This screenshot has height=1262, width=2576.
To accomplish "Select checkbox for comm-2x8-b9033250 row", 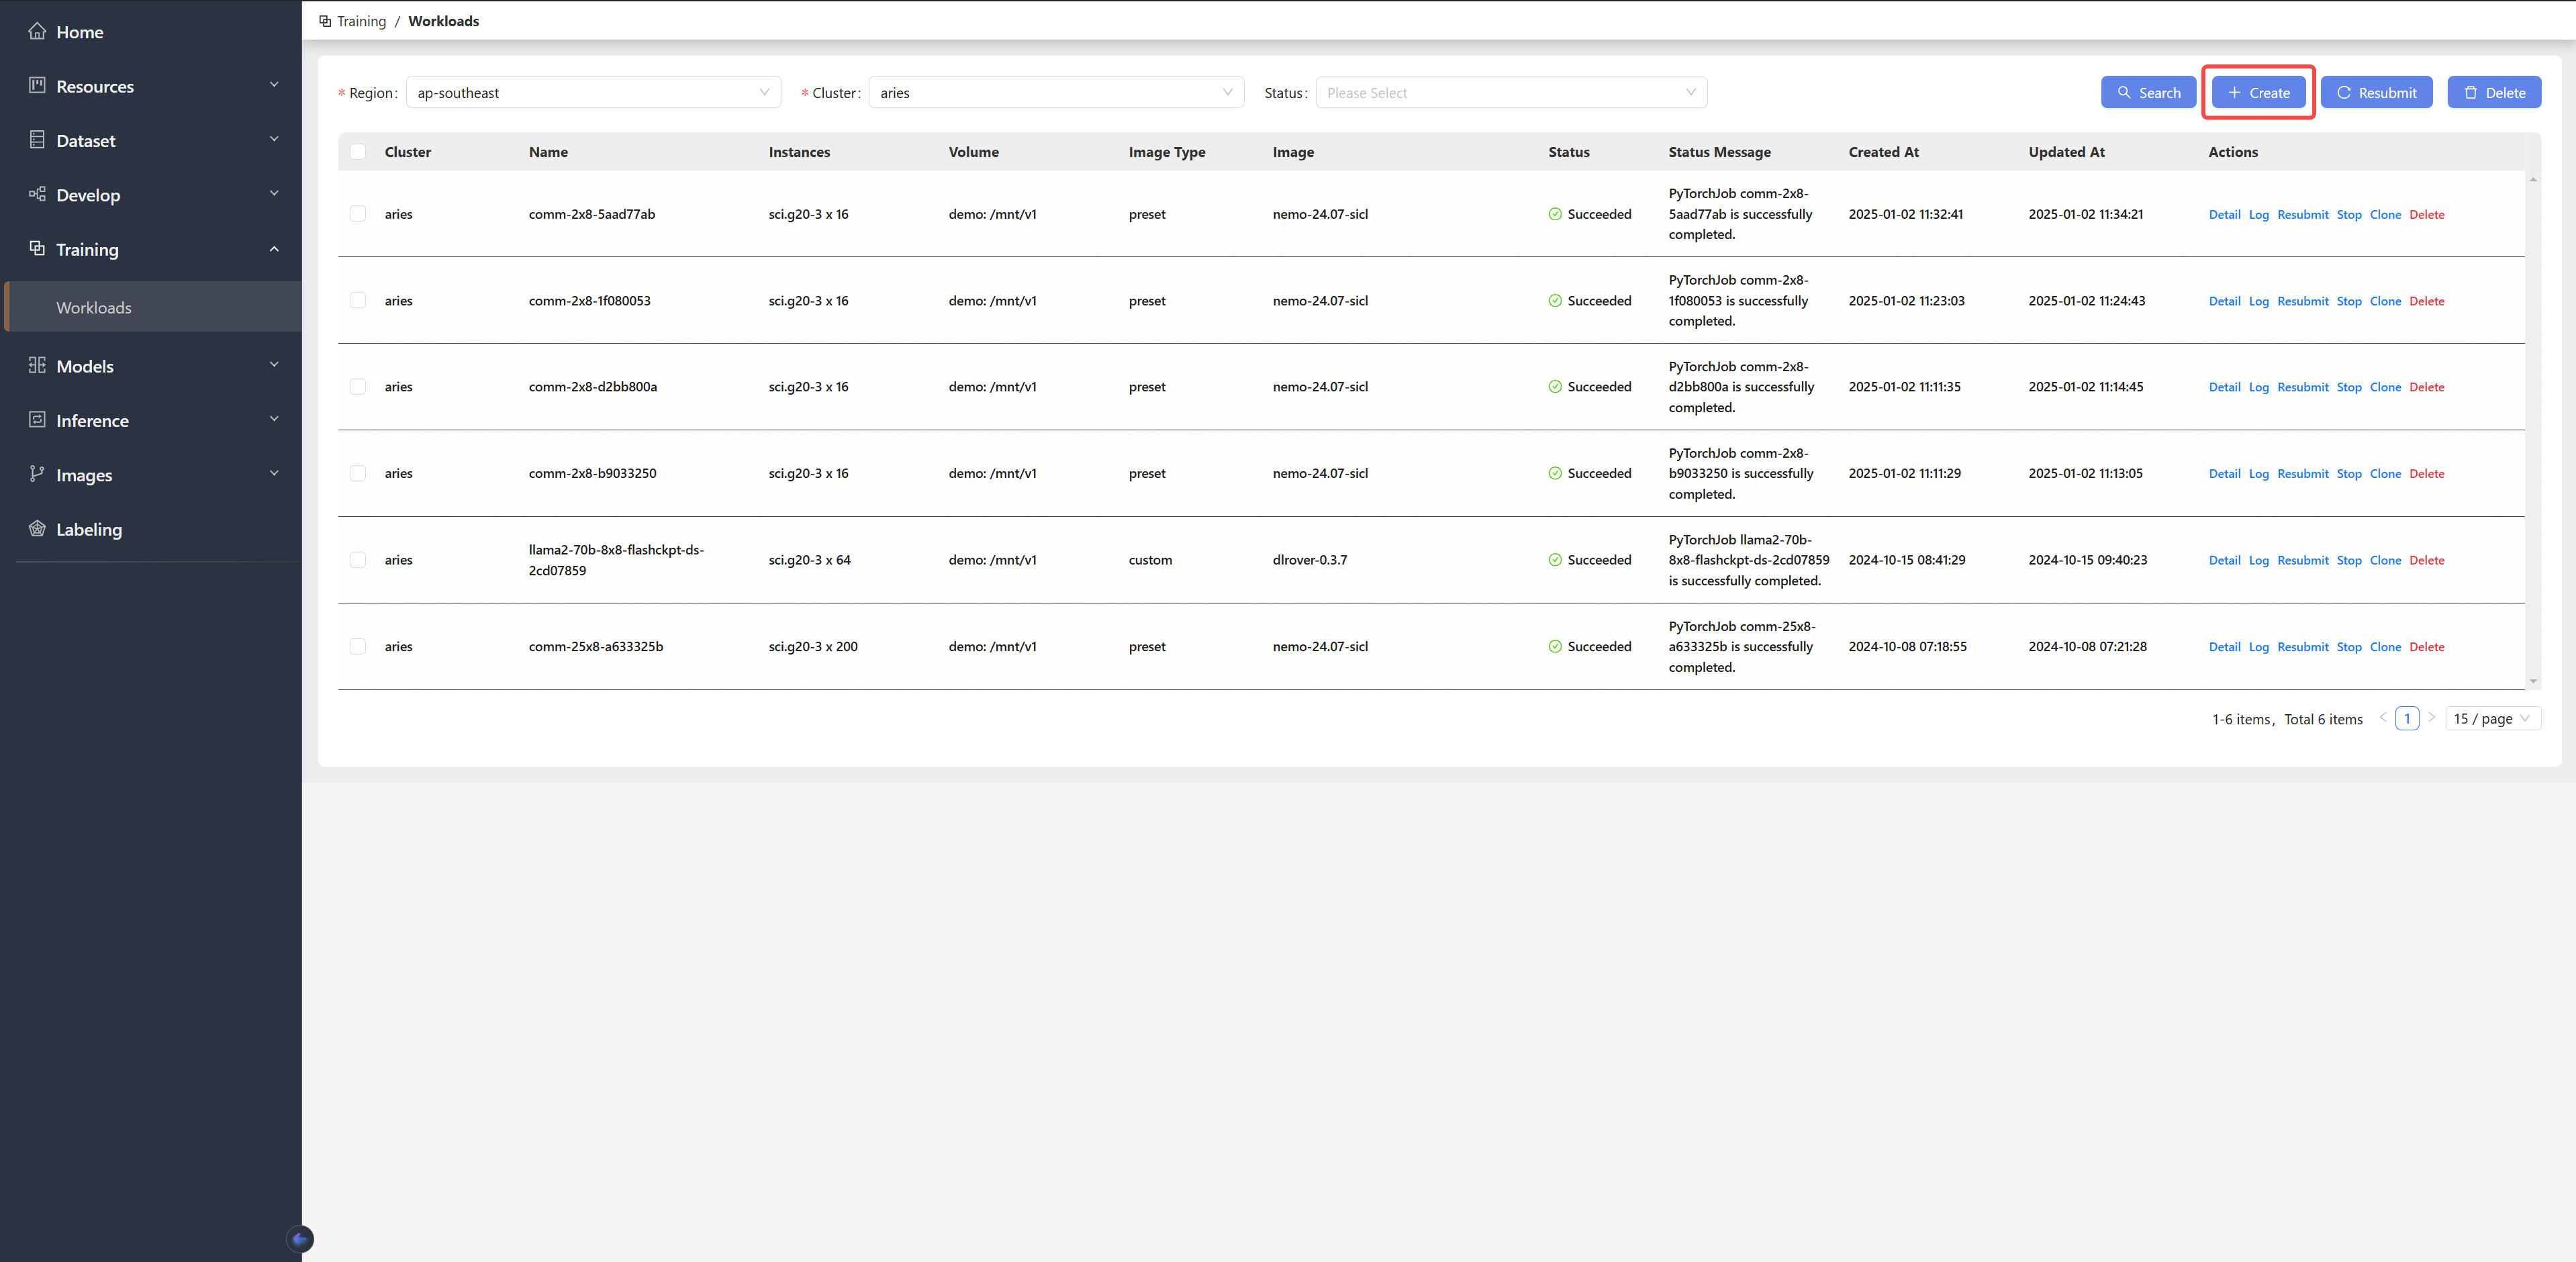I will point(358,473).
